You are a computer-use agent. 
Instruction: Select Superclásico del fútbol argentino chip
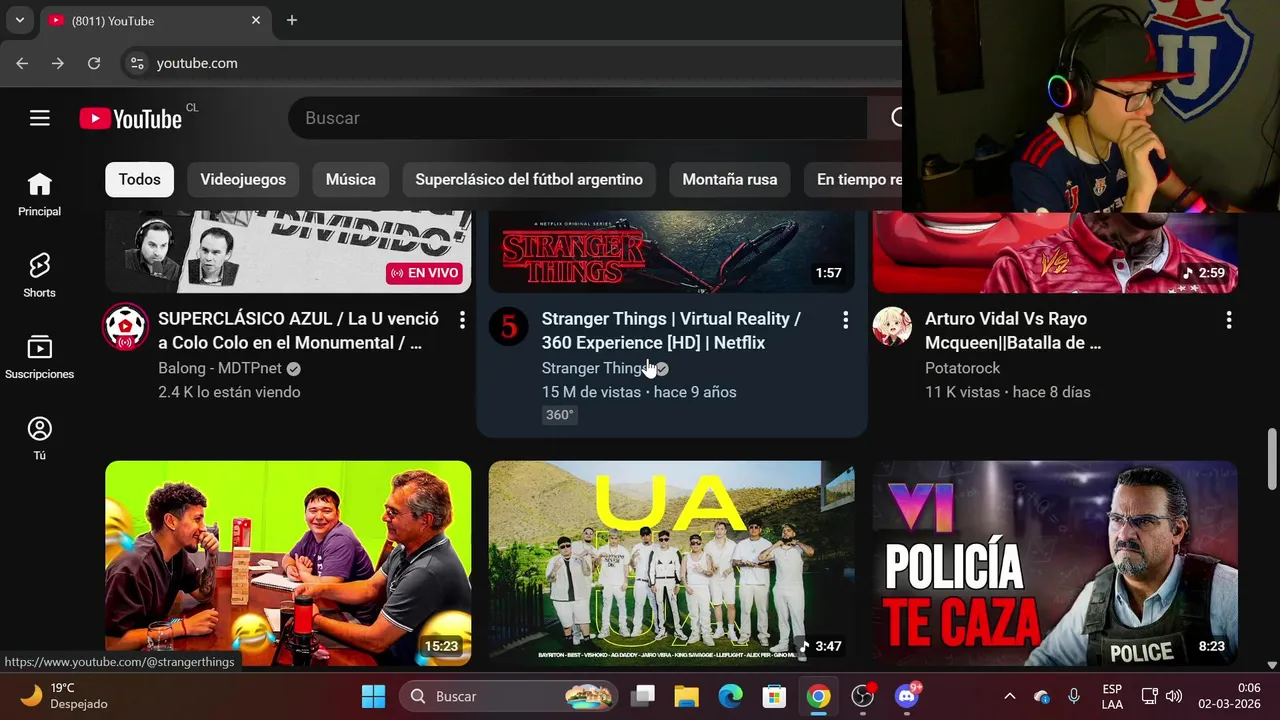tap(529, 180)
